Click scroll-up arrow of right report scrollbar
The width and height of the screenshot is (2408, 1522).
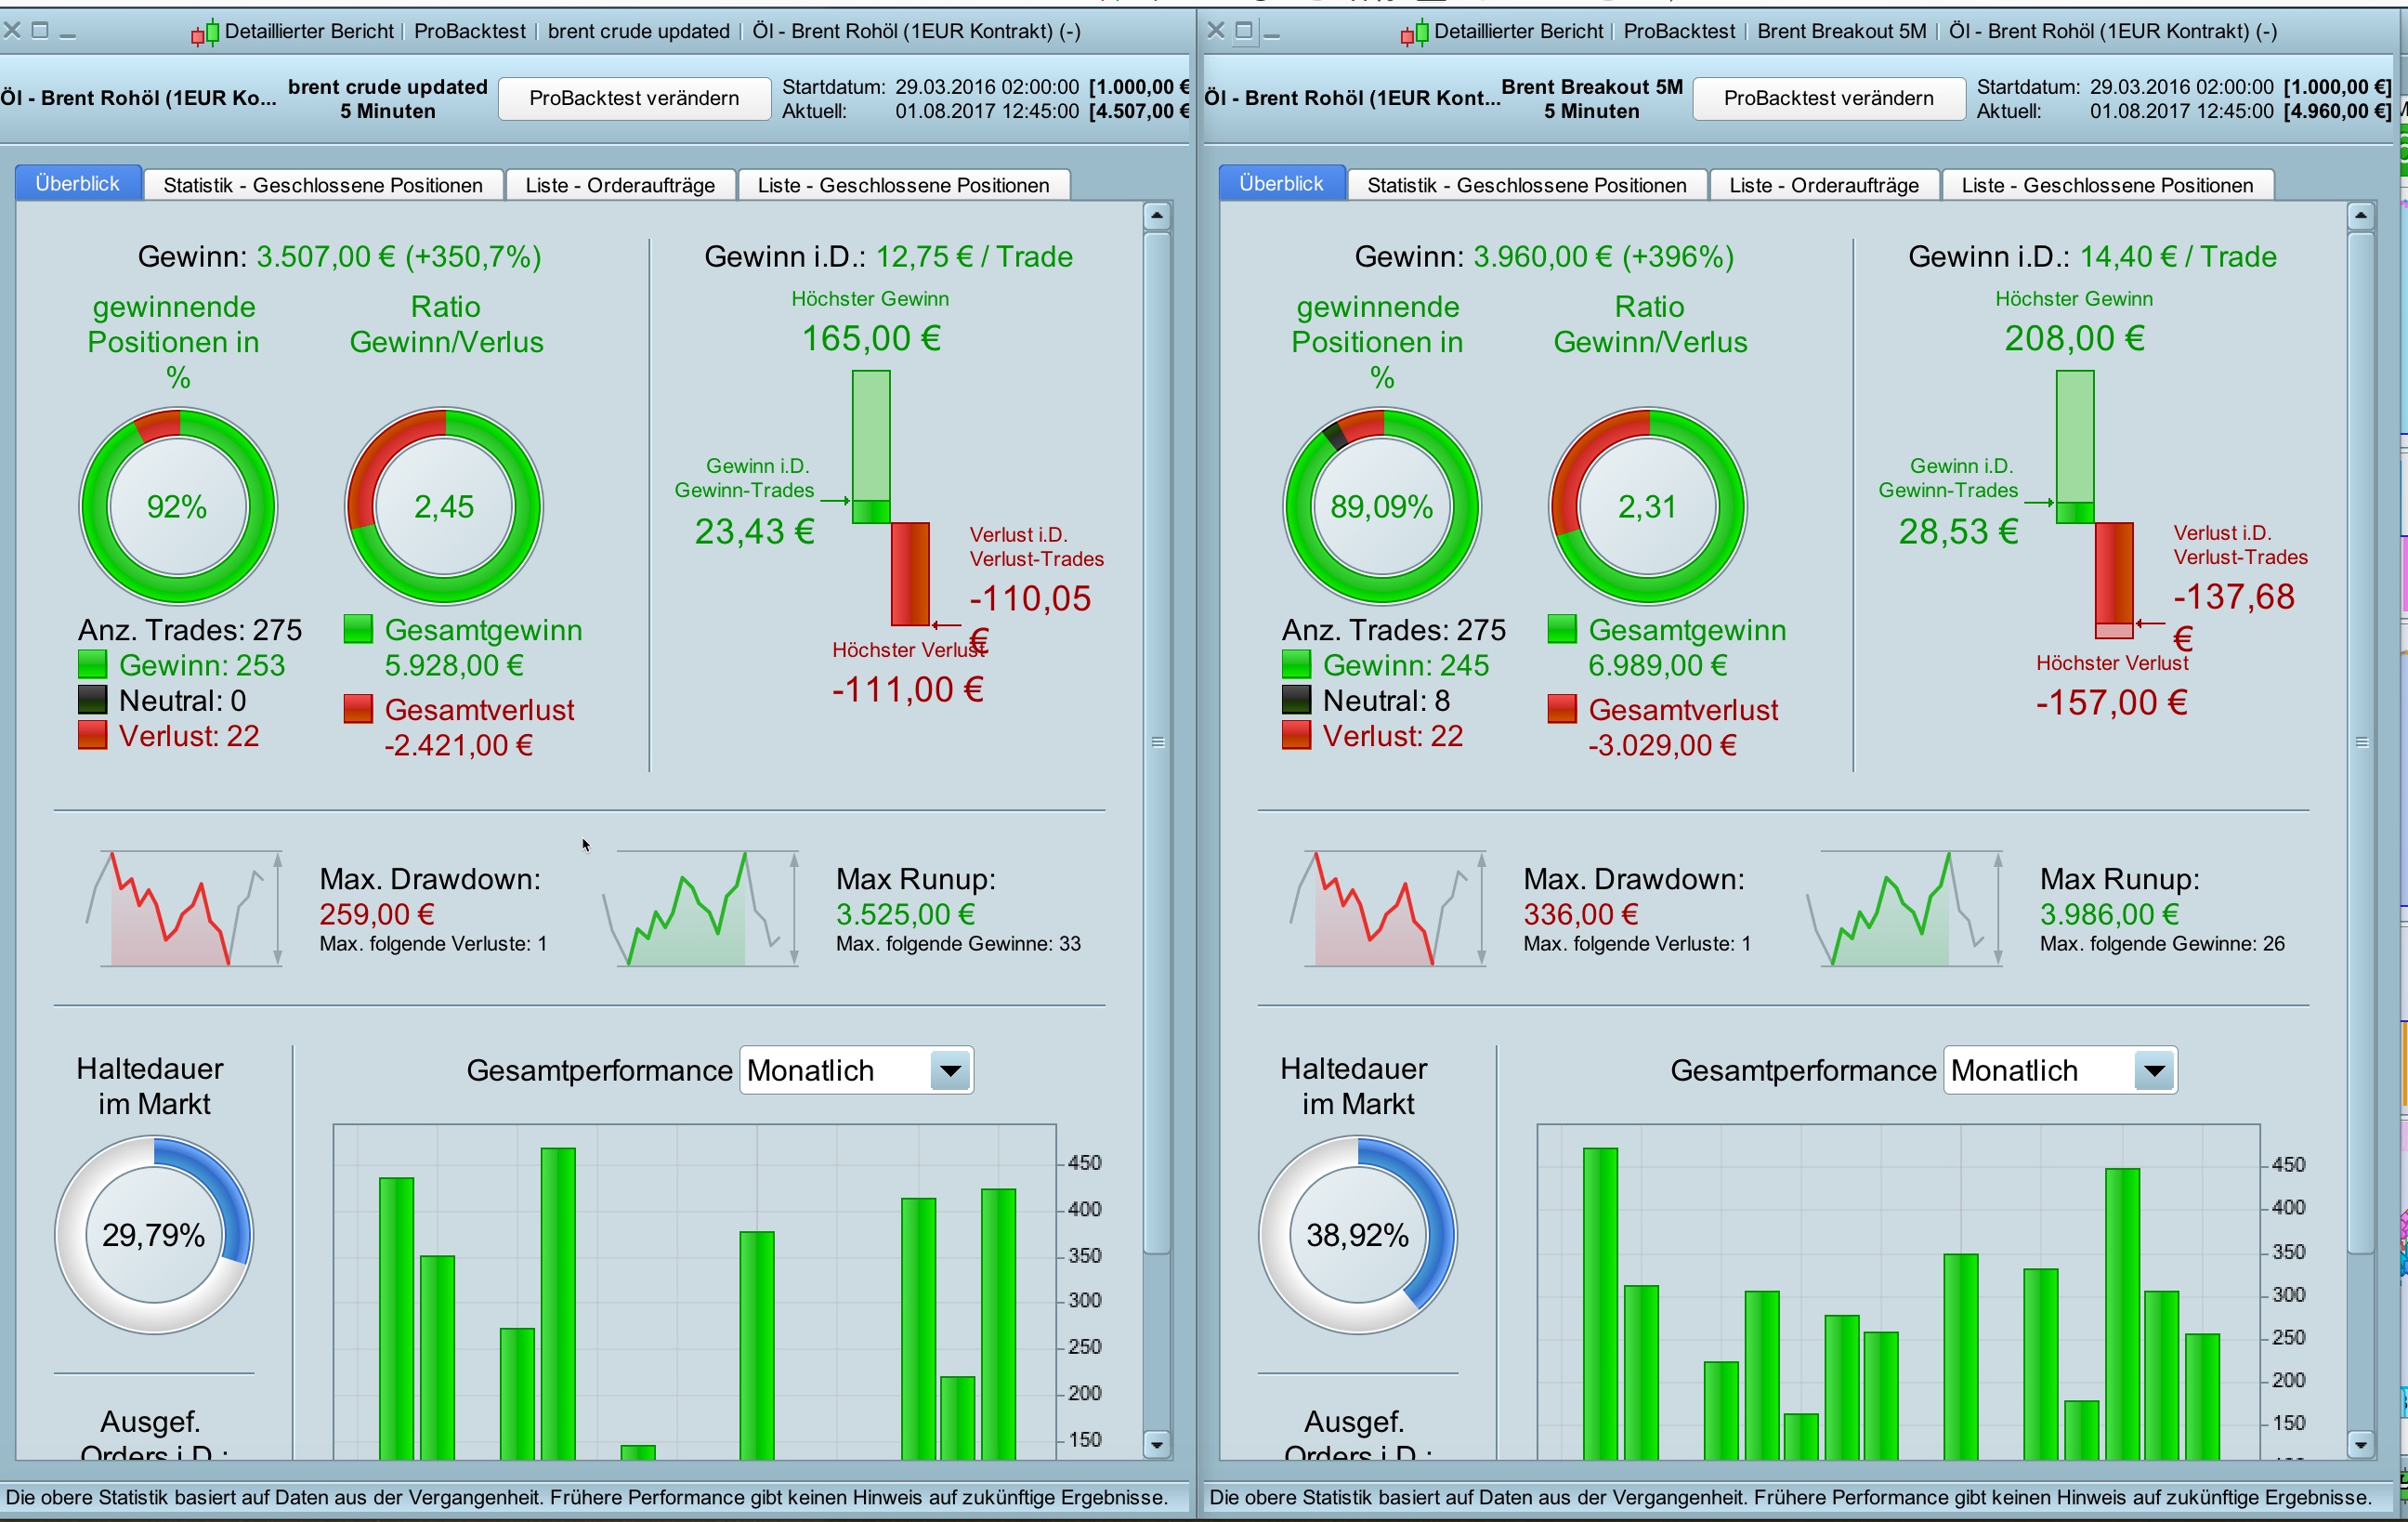point(2361,216)
